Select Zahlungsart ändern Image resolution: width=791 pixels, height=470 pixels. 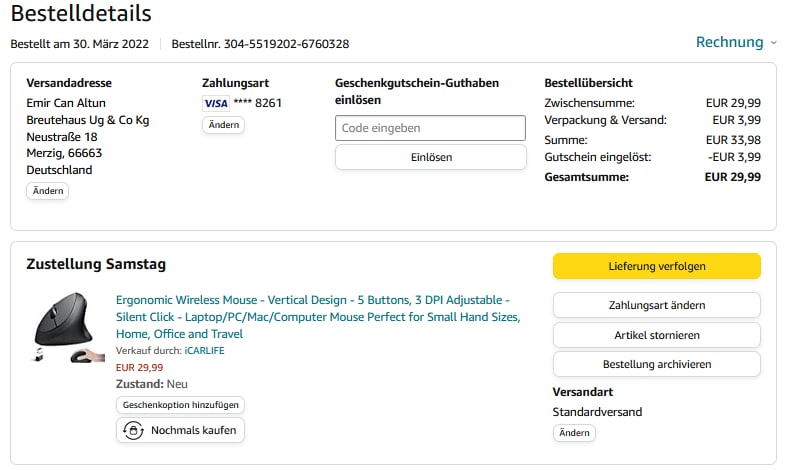point(656,305)
